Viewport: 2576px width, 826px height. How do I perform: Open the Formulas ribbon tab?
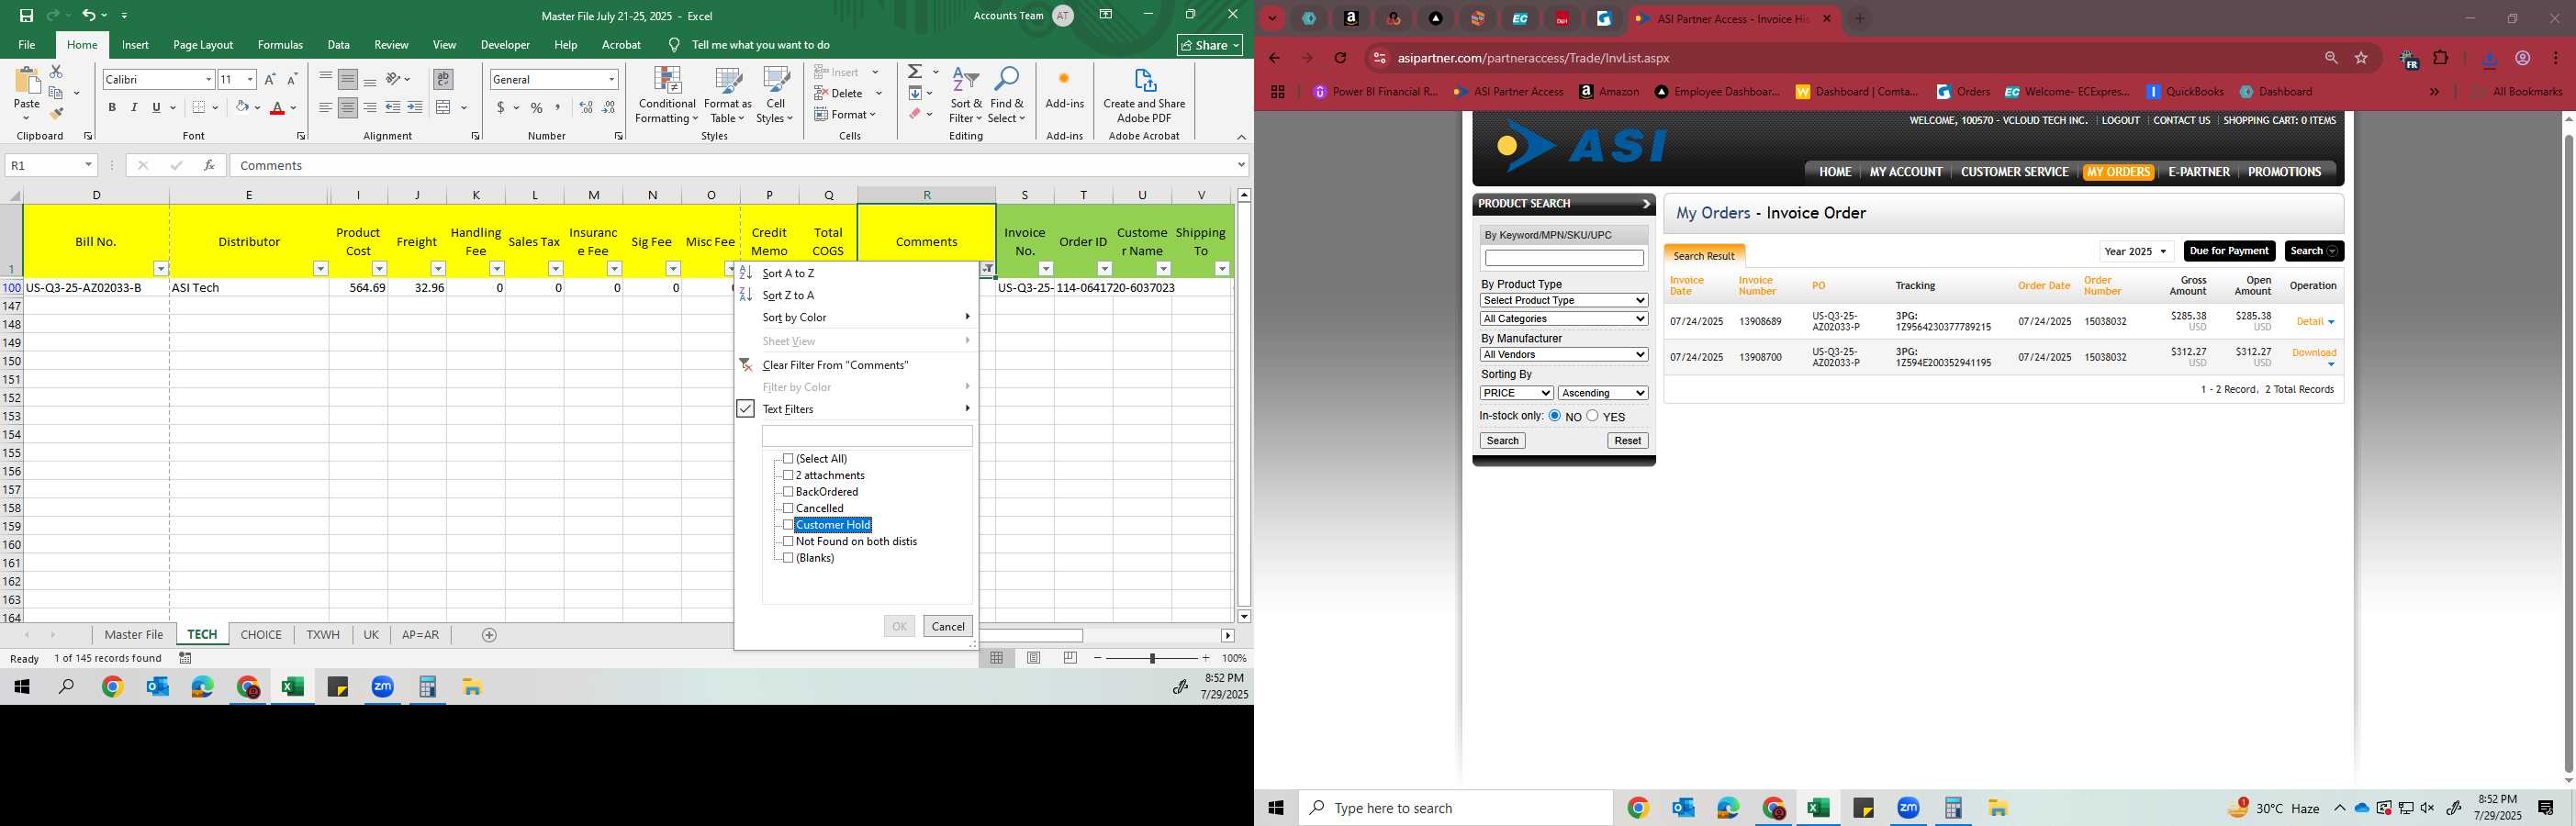(x=280, y=45)
